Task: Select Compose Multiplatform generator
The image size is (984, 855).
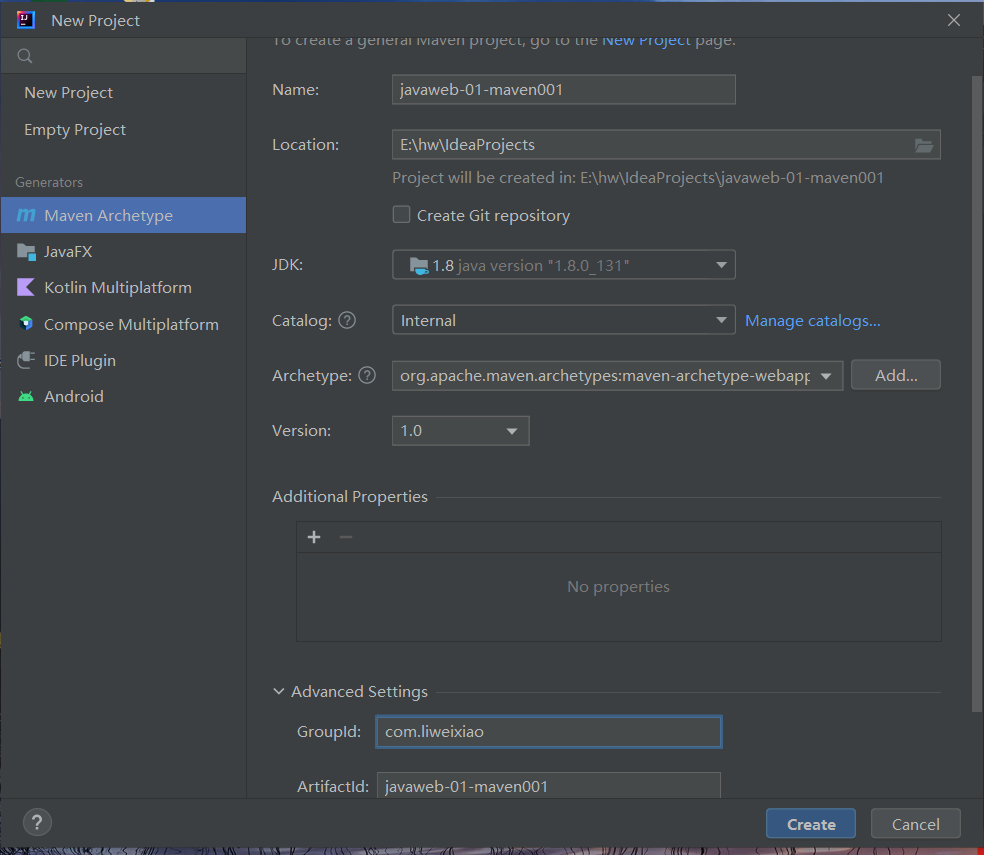Action: (123, 324)
